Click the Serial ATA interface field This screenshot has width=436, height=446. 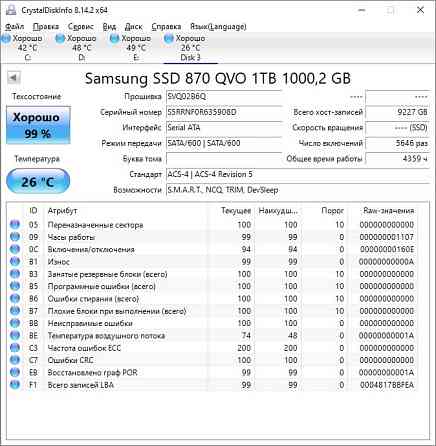click(x=224, y=128)
